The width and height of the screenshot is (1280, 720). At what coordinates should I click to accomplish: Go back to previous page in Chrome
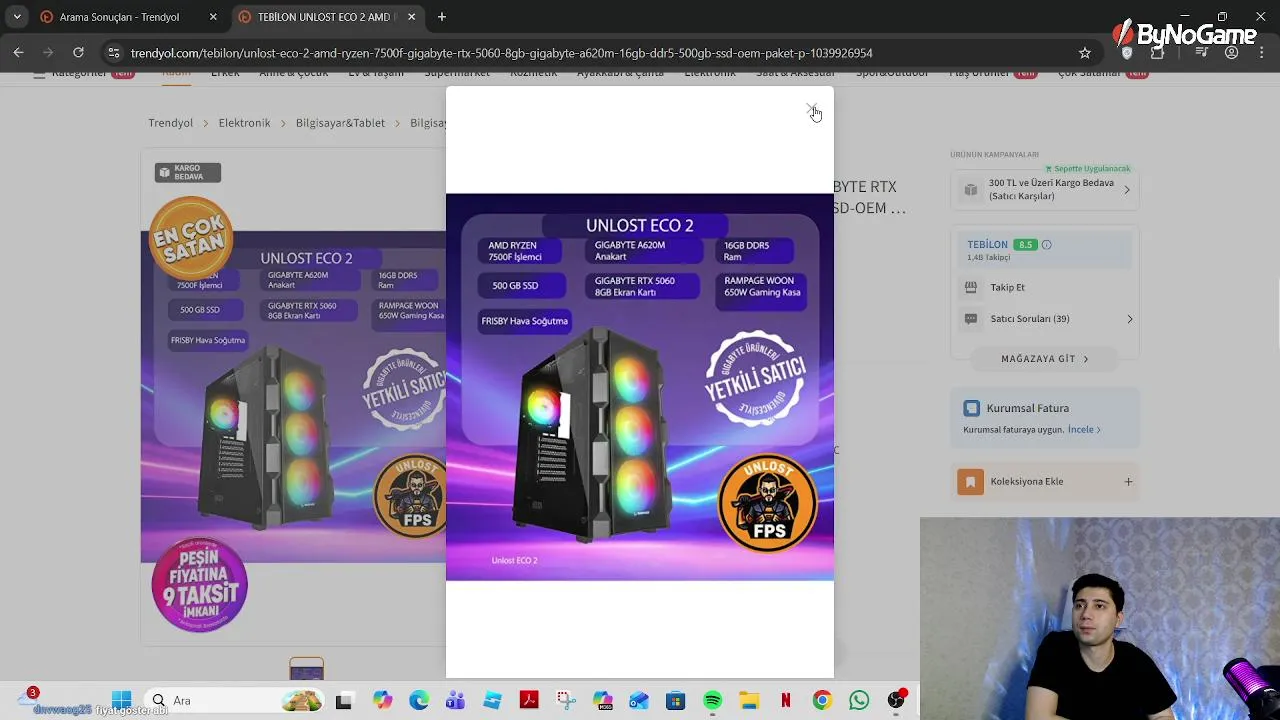tap(18, 53)
